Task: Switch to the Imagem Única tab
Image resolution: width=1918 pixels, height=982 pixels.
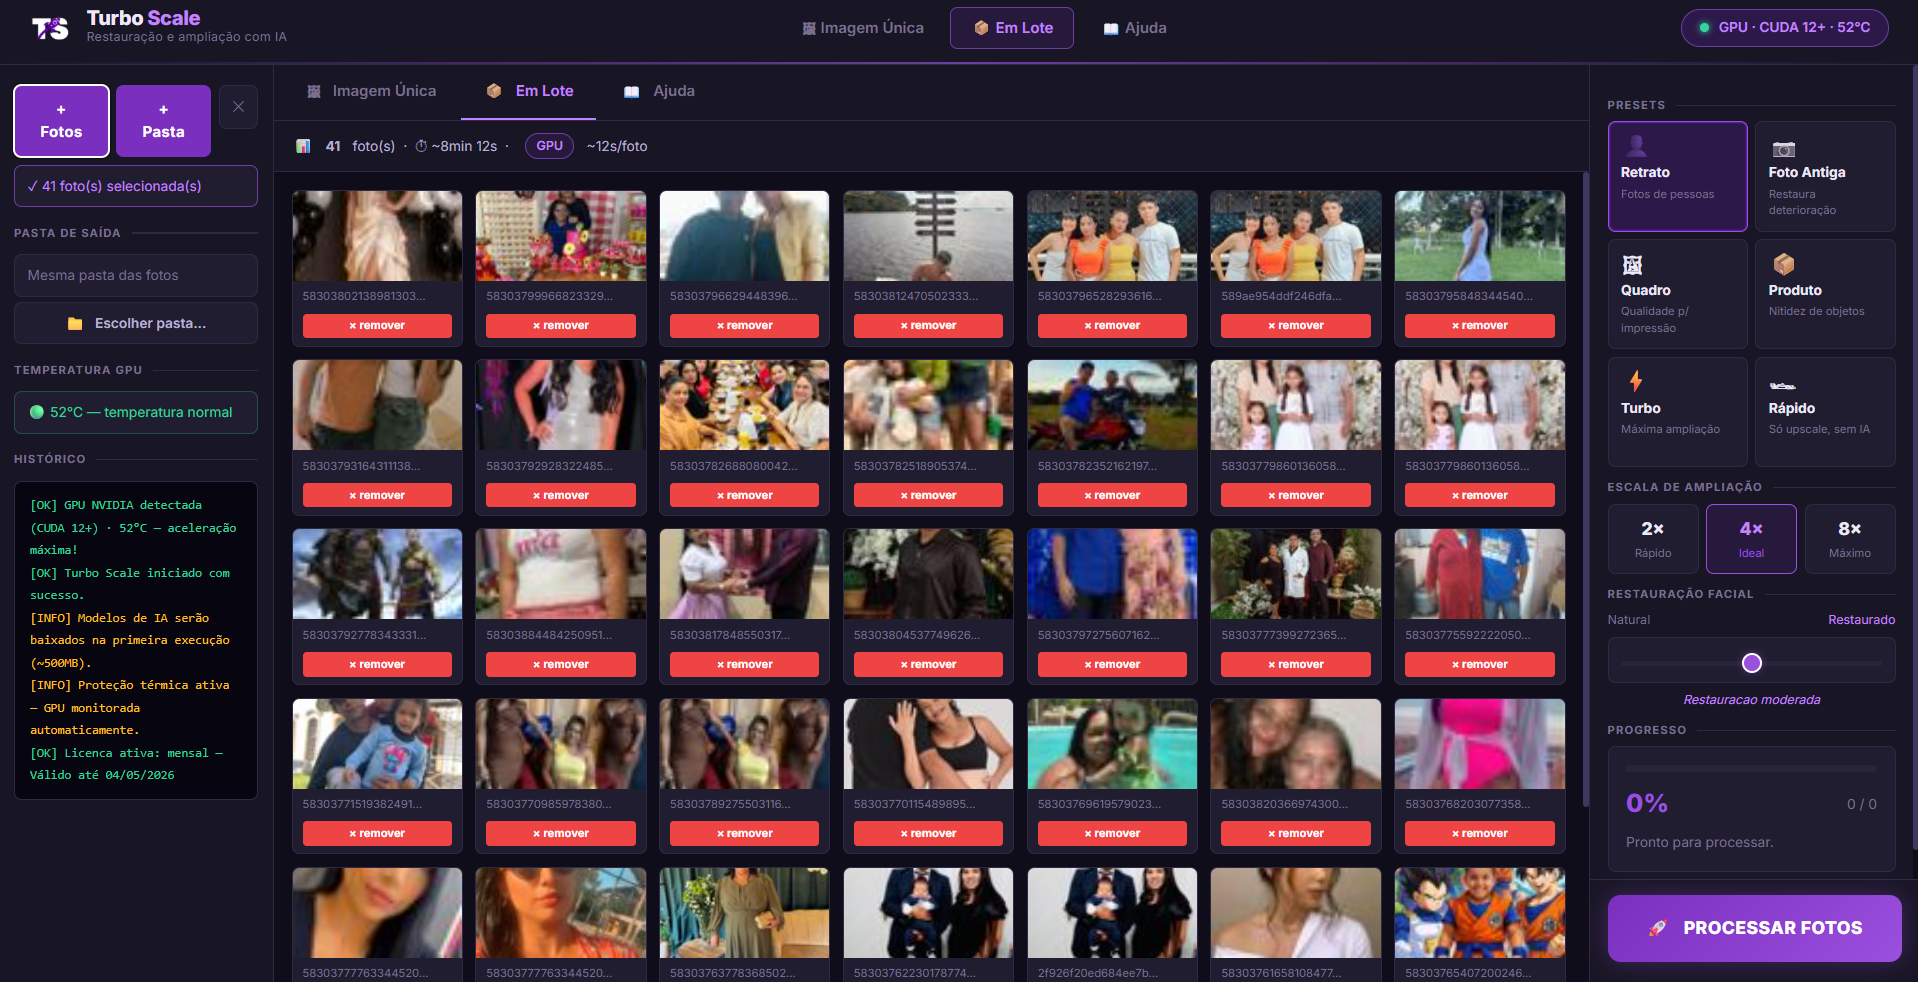Action: pyautogui.click(x=371, y=91)
